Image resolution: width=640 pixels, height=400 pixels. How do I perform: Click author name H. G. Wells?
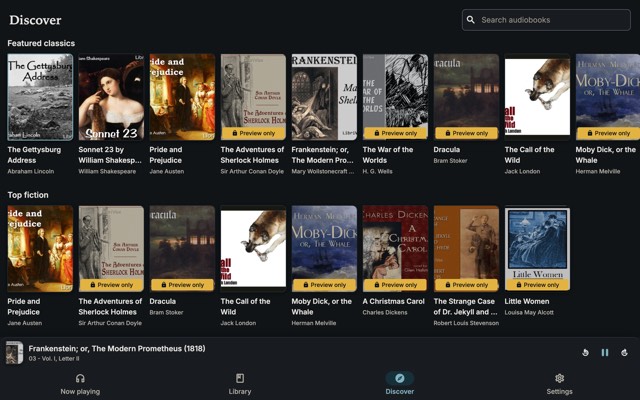378,171
